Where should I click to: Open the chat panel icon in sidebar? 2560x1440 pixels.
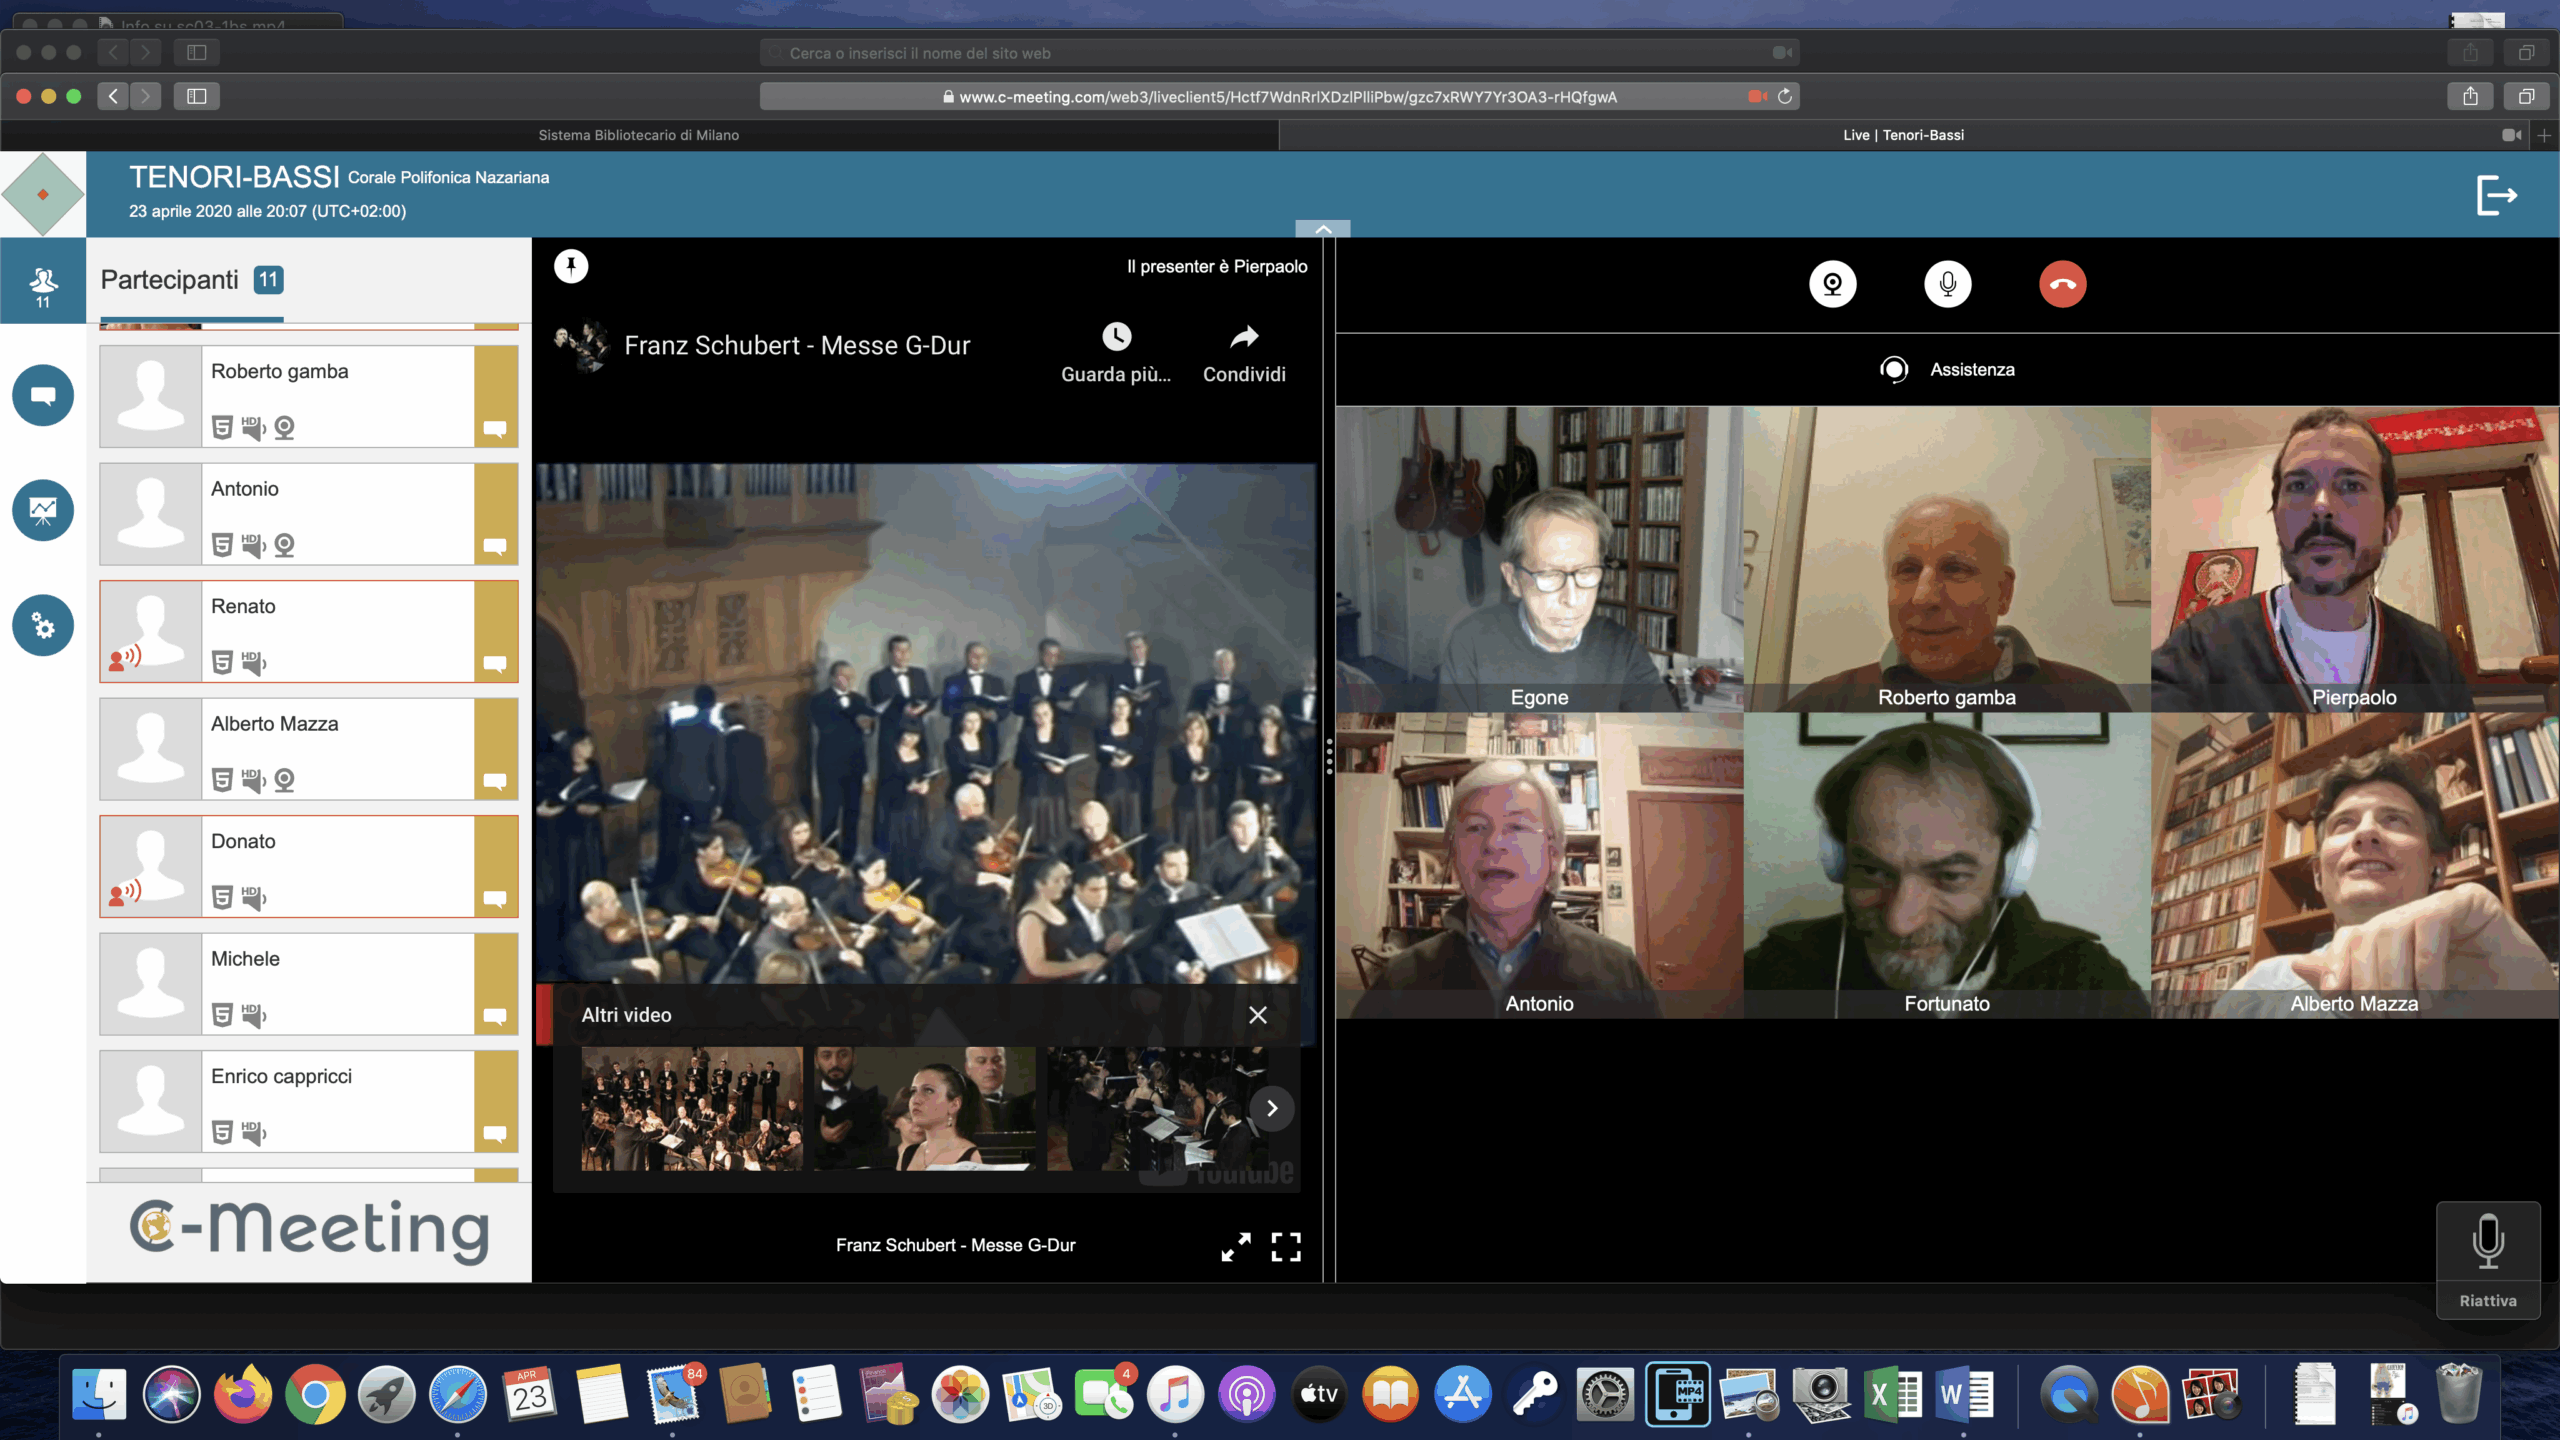click(x=43, y=395)
